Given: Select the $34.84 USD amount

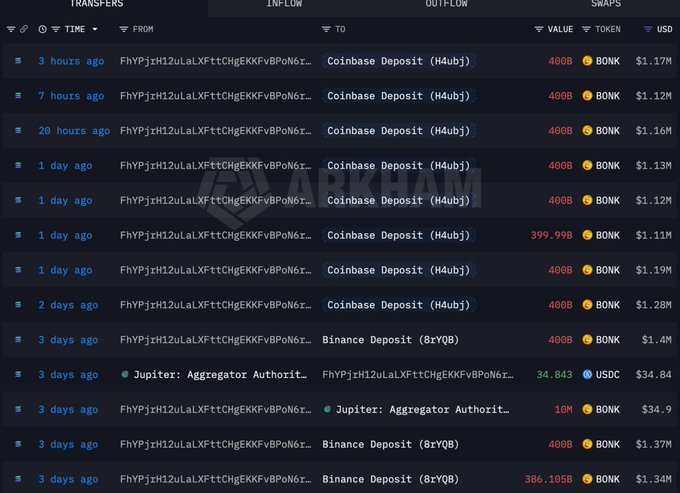Looking at the screenshot, I should point(654,375).
